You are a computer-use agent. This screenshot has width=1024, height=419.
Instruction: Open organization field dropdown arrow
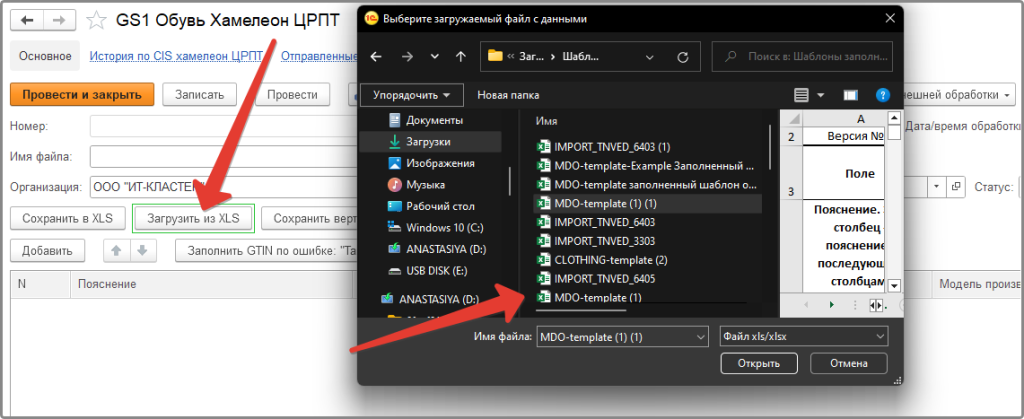938,187
